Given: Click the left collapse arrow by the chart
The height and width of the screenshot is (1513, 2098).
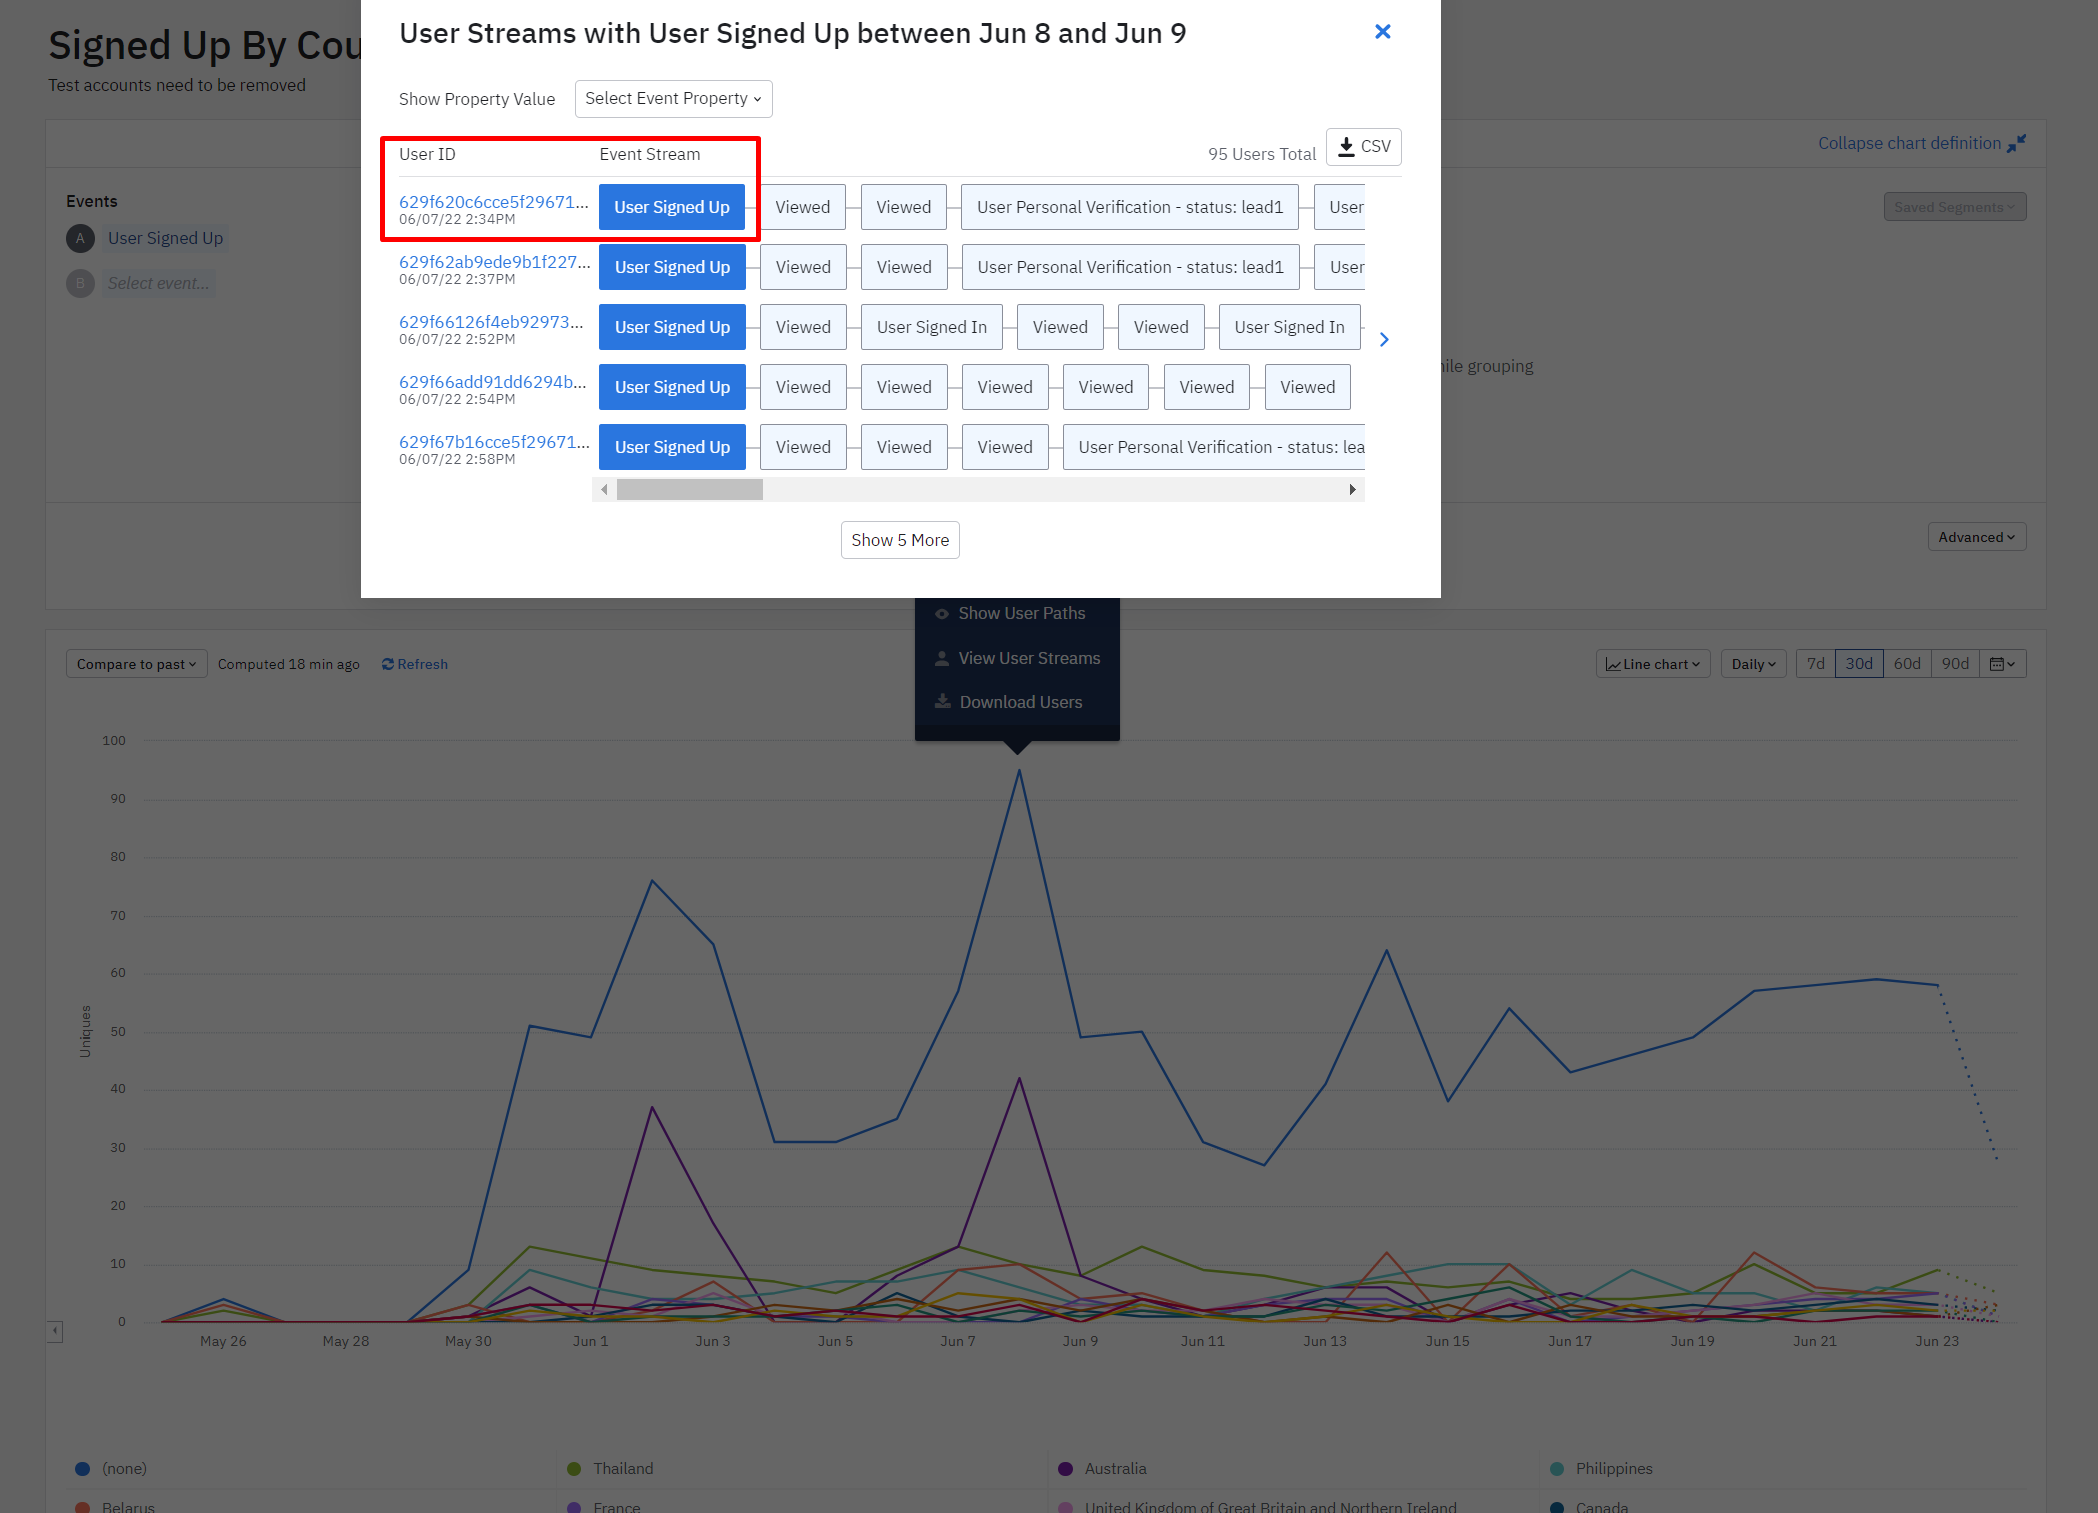Looking at the screenshot, I should (x=55, y=1331).
